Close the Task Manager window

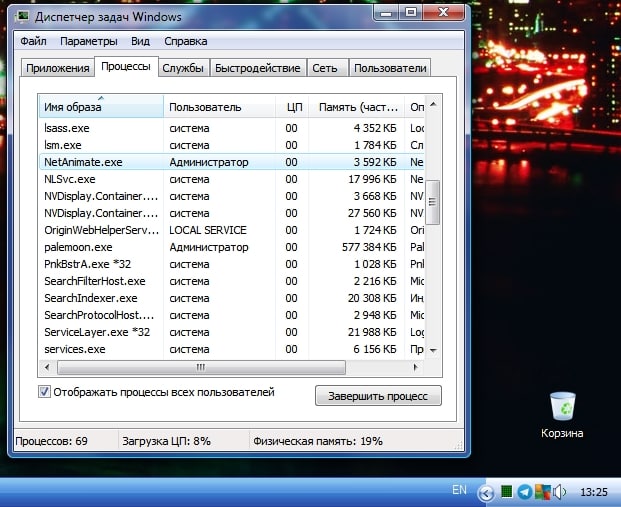[x=444, y=13]
